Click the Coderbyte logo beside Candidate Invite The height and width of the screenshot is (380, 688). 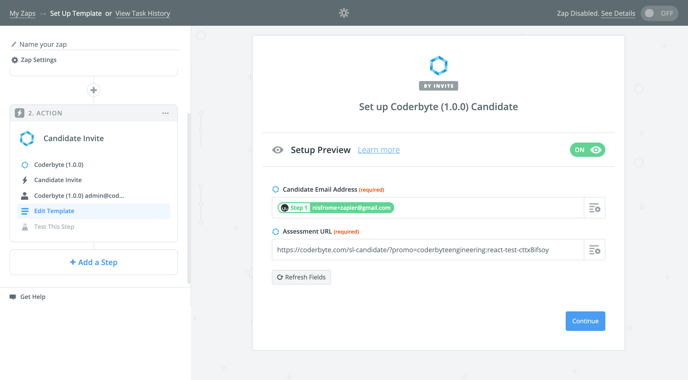[x=27, y=138]
